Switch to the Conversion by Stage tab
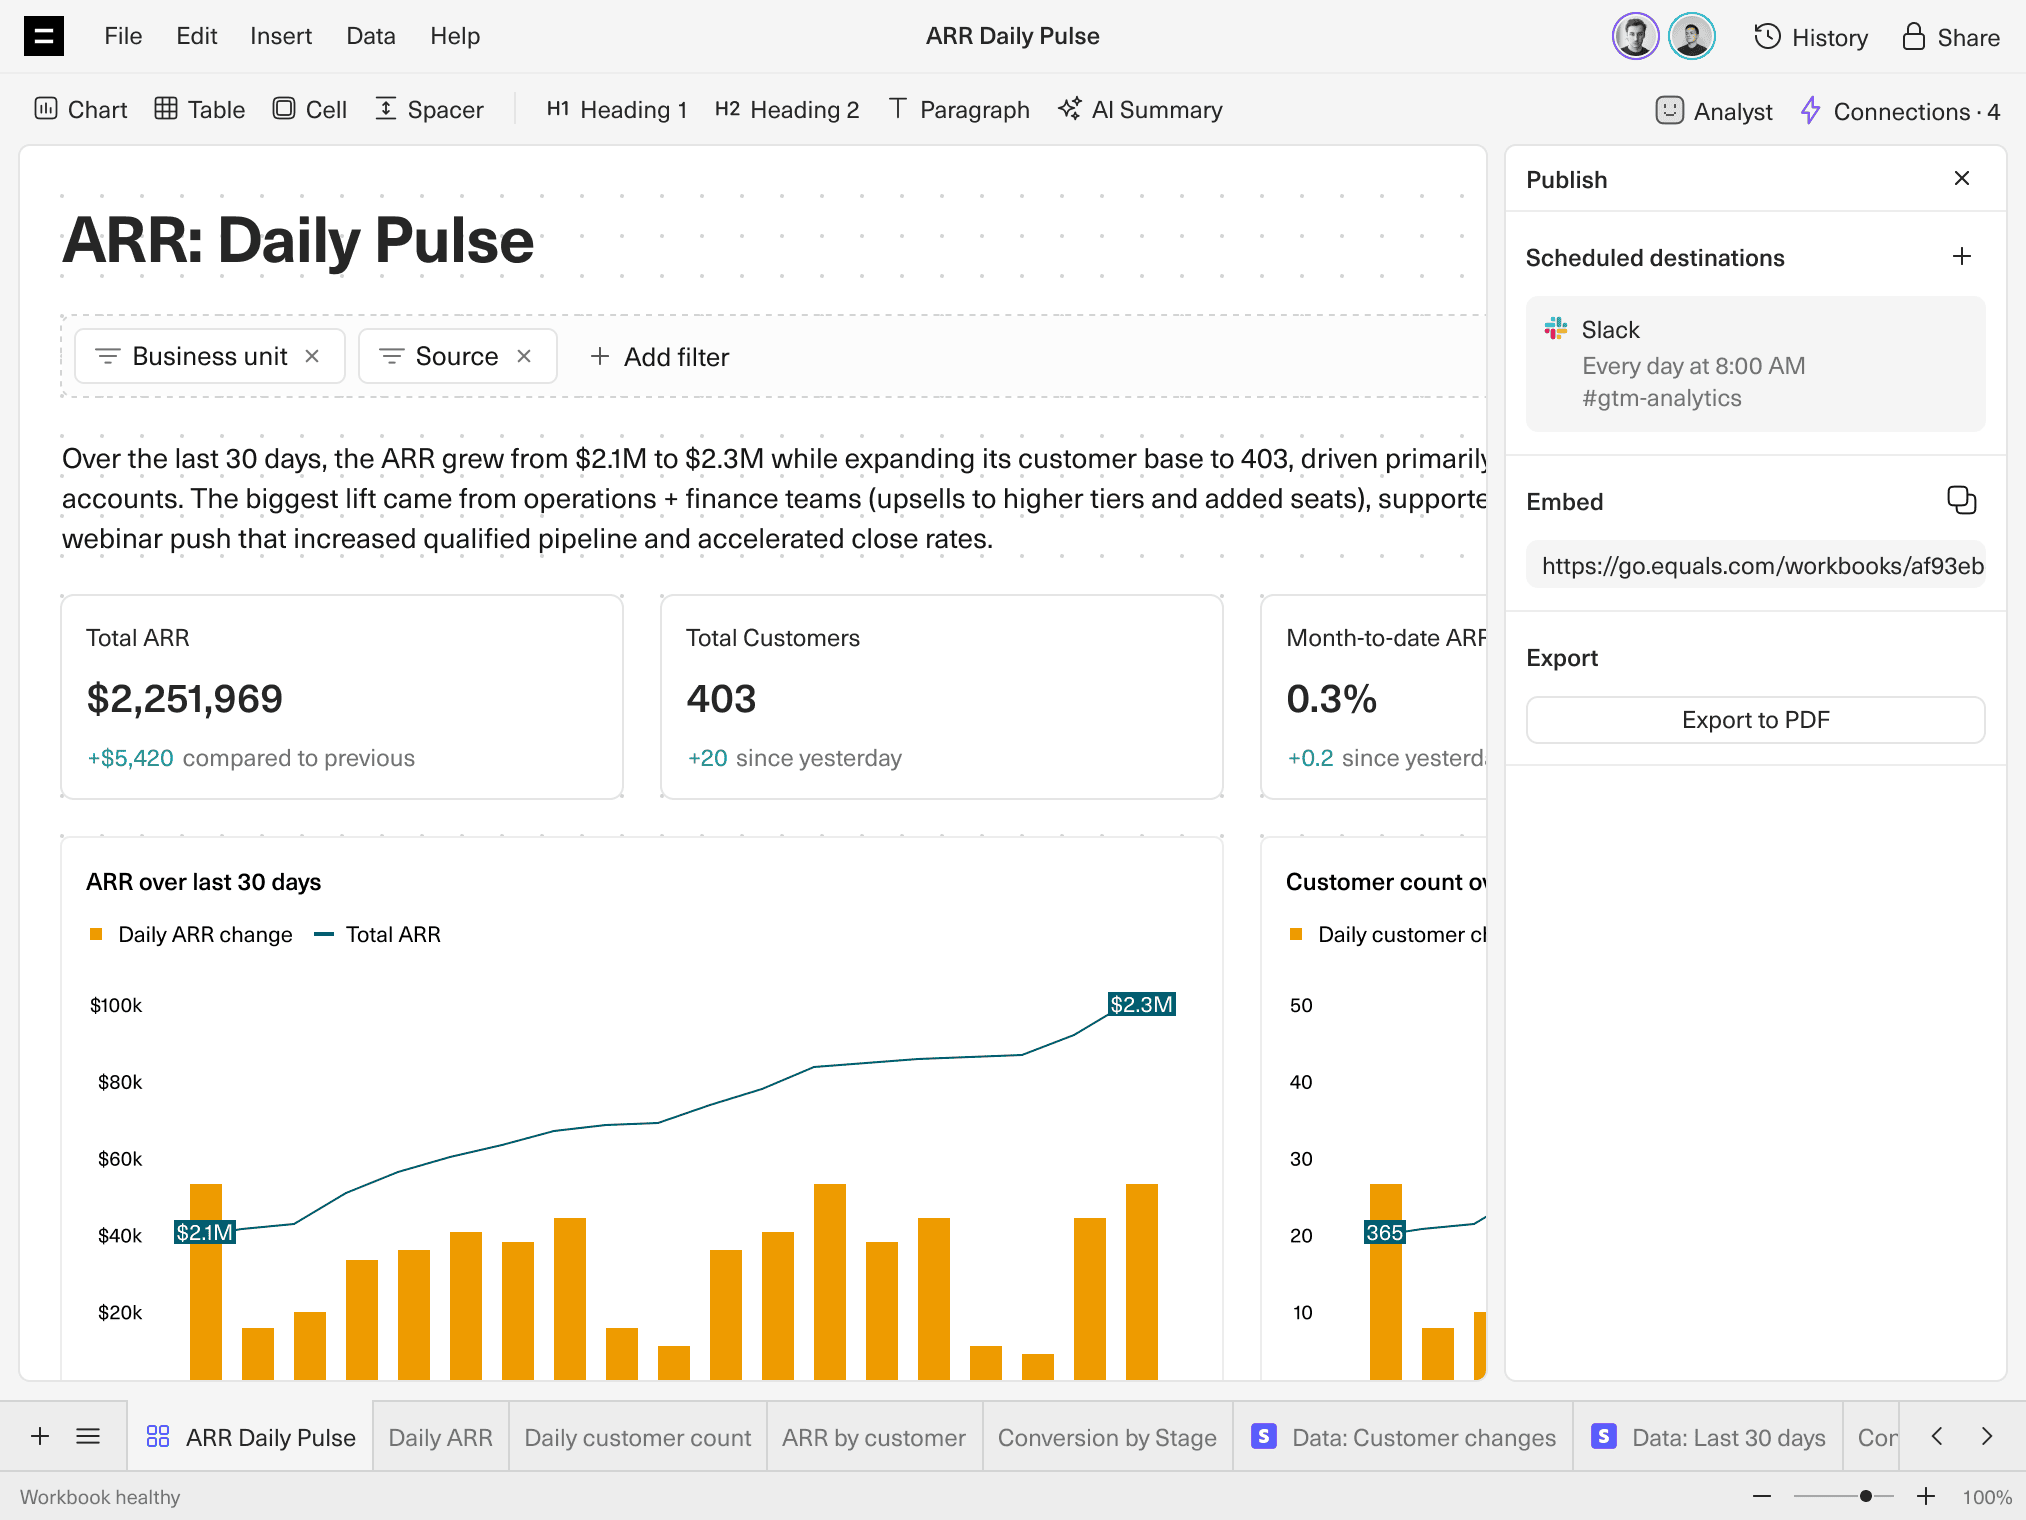 pos(1106,1437)
